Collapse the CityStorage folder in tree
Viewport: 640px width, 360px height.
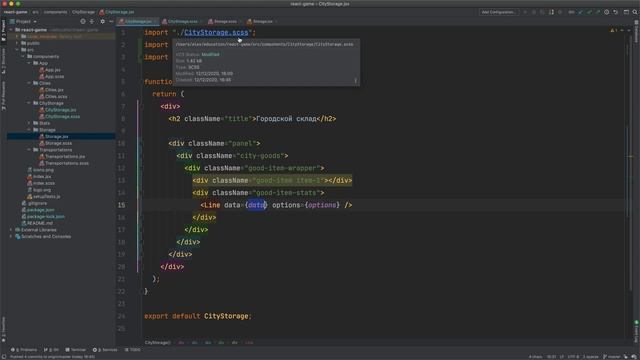(x=29, y=103)
